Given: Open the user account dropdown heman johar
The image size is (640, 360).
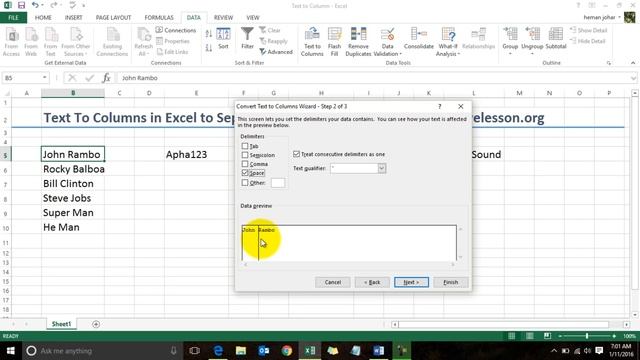Looking at the screenshot, I should tap(602, 18).
